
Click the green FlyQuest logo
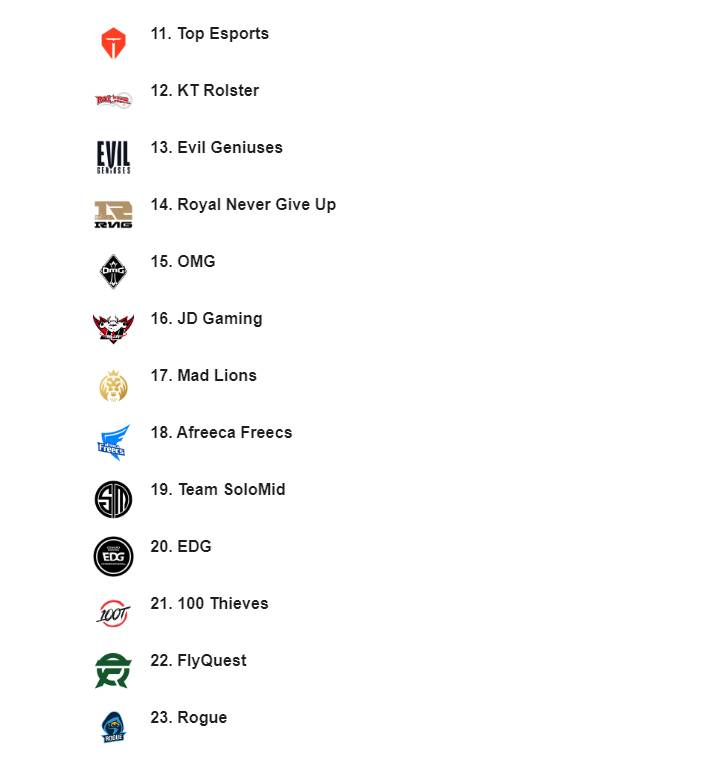113,670
